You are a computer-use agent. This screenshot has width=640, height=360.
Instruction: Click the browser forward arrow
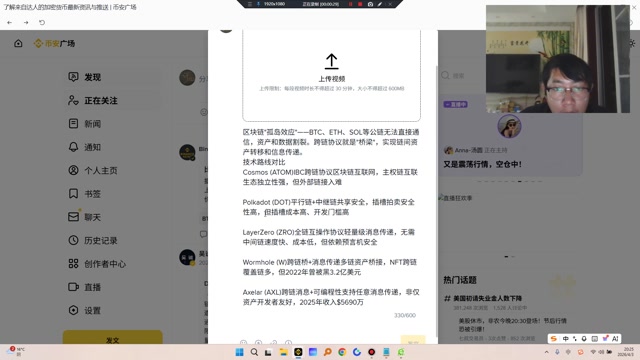tap(26, 22)
